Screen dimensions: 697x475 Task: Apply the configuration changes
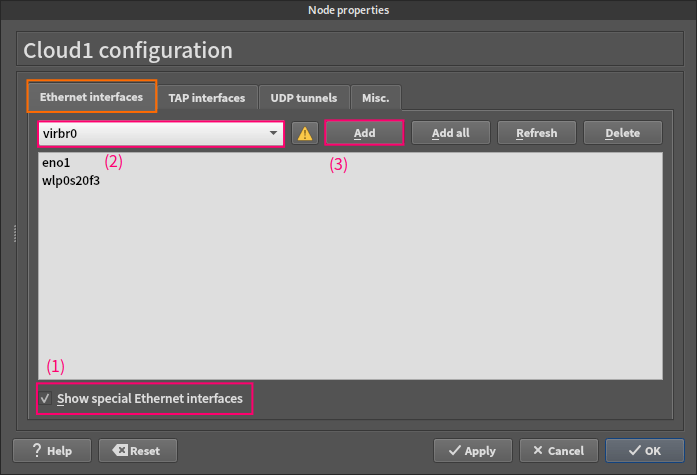pyautogui.click(x=473, y=451)
